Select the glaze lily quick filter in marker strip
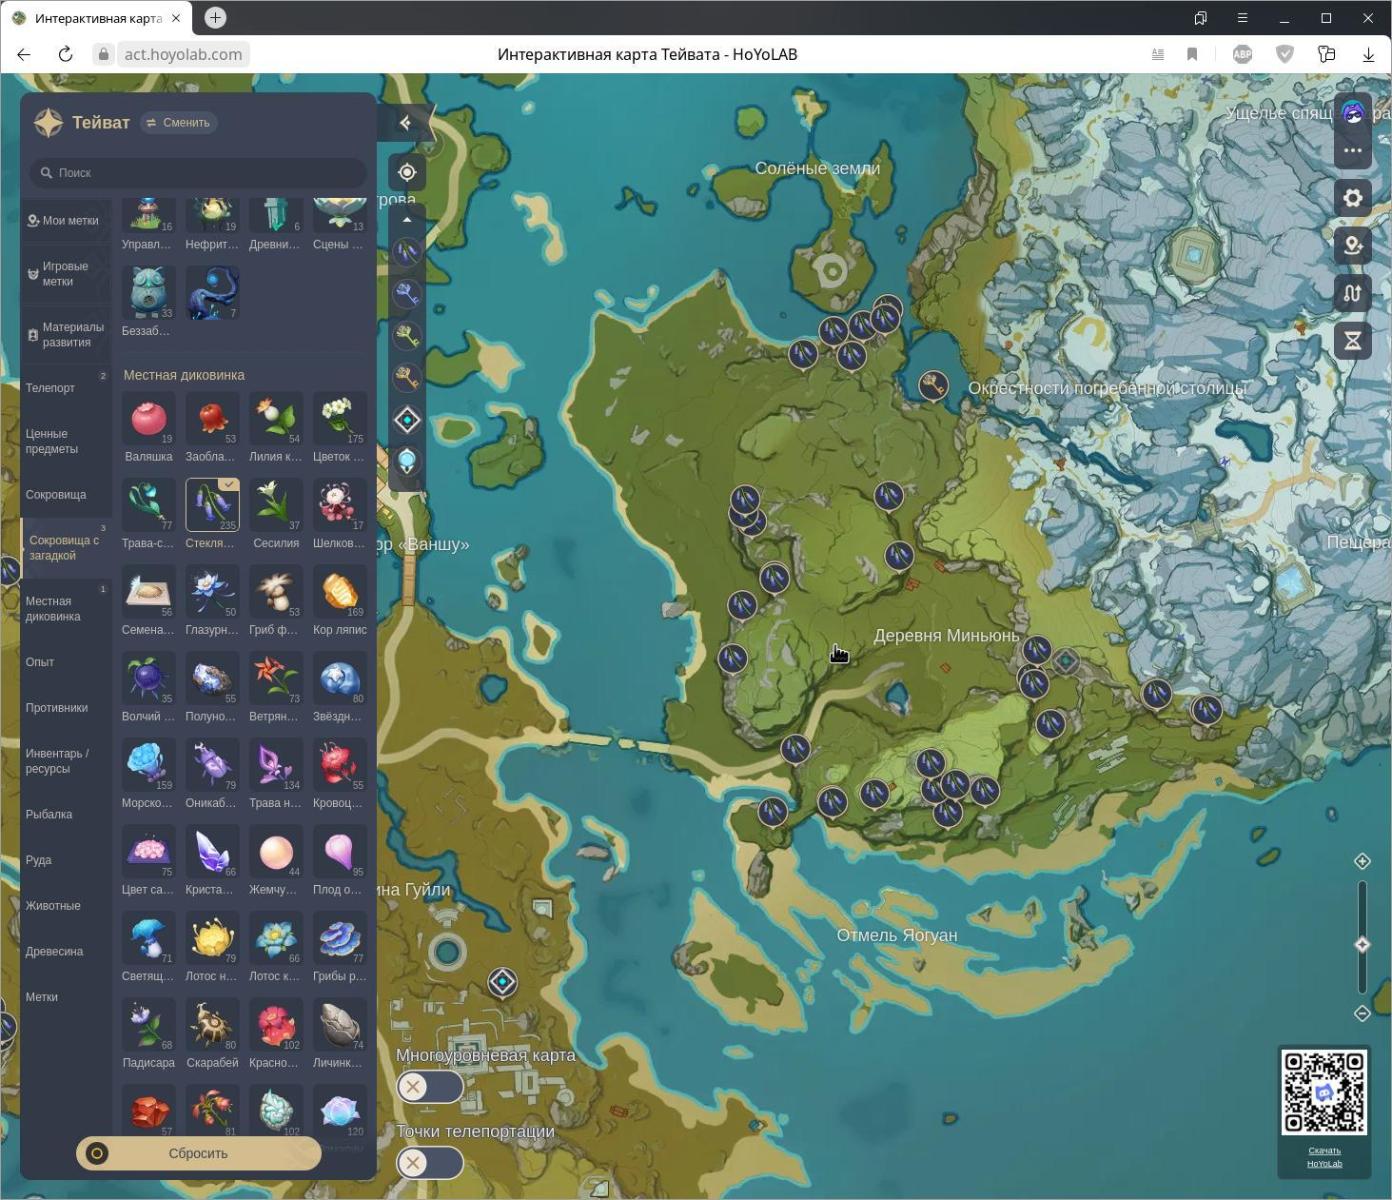Screen dimensions: 1392x1200 (407, 251)
